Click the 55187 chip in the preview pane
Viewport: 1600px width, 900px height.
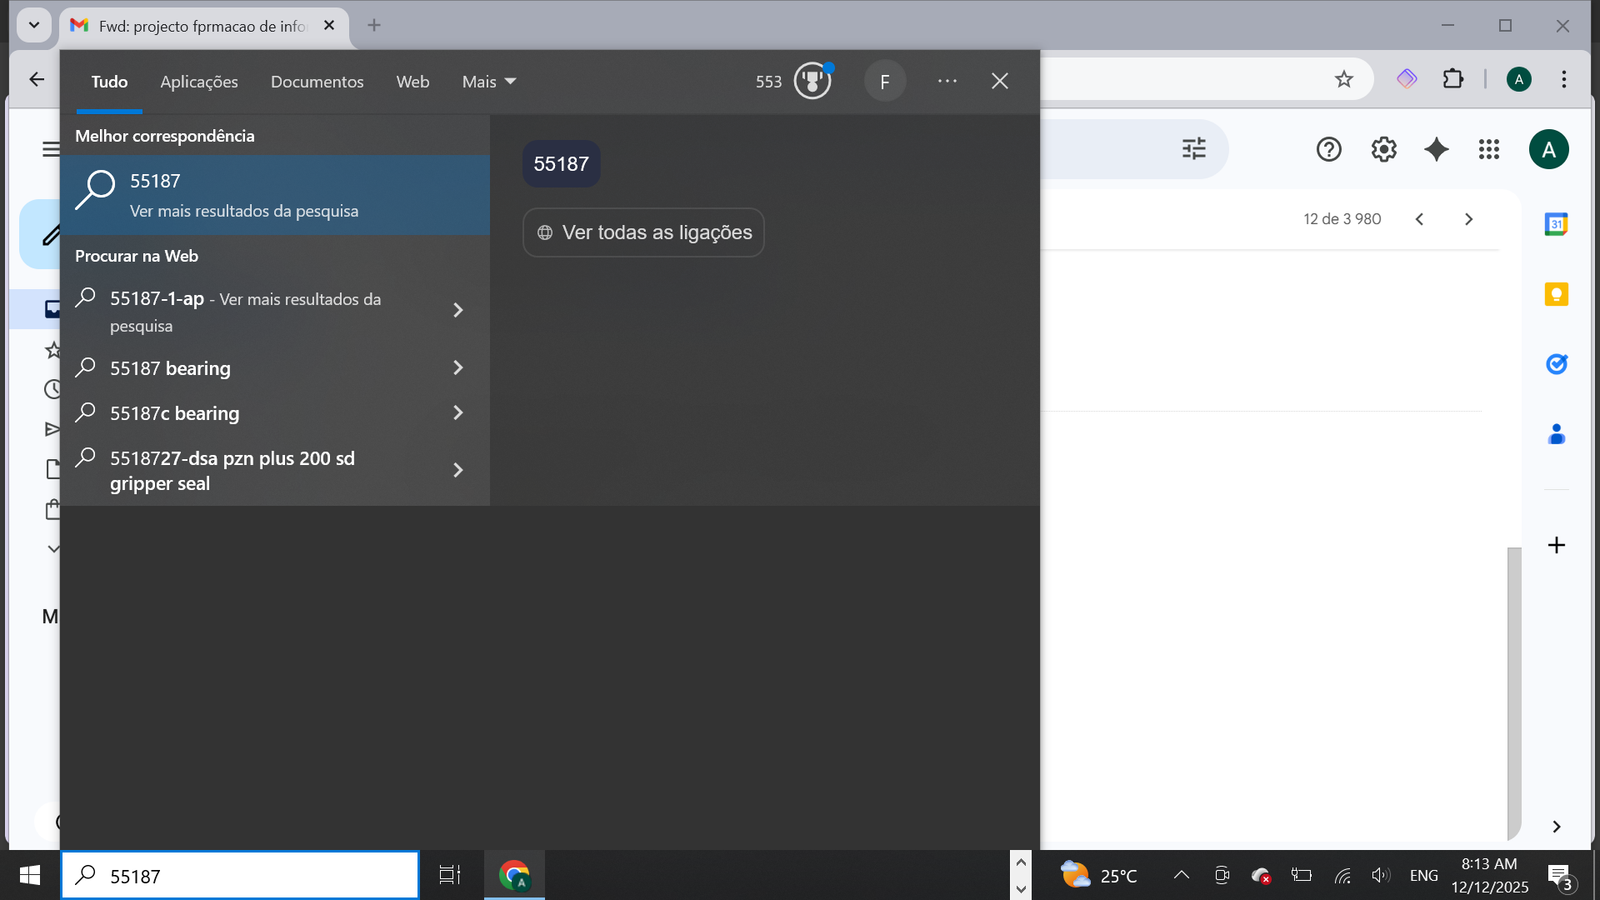(x=561, y=164)
